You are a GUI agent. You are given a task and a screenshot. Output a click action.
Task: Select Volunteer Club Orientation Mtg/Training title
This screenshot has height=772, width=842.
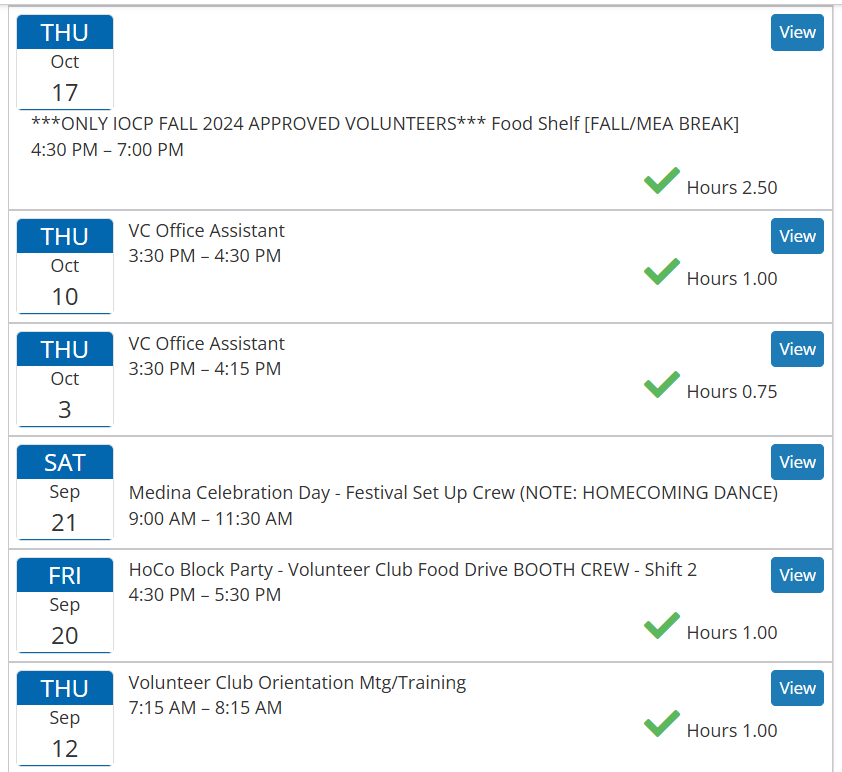point(297,683)
